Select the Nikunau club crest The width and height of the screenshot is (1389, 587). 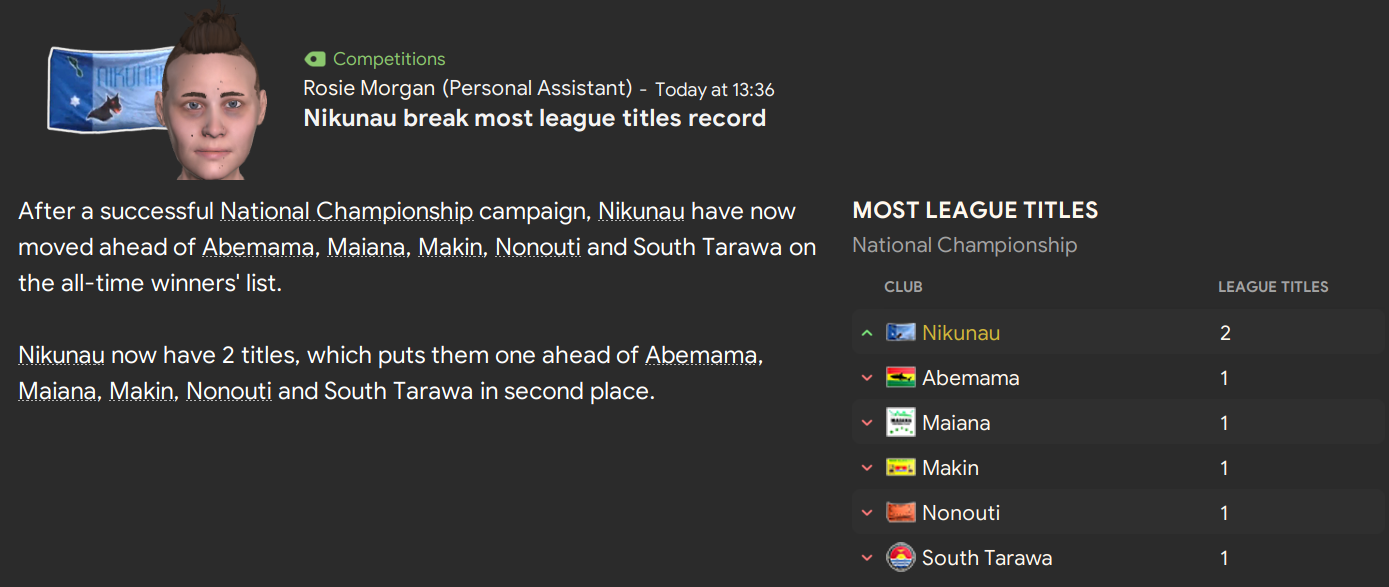pyautogui.click(x=899, y=332)
